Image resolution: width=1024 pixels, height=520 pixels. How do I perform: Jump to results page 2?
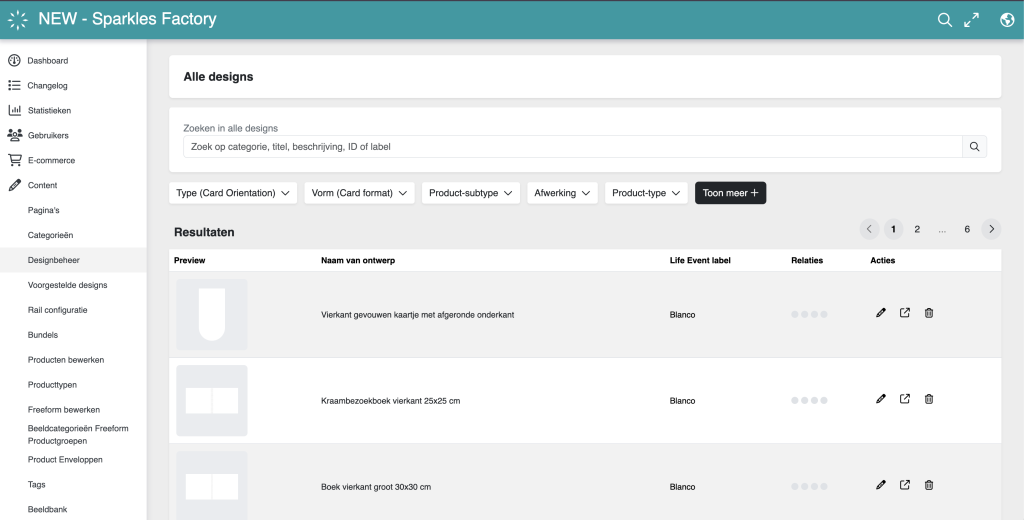point(917,229)
